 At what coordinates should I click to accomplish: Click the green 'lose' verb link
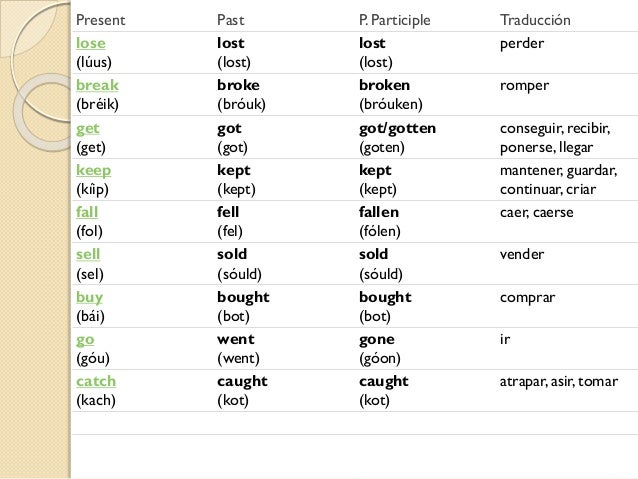[90, 44]
